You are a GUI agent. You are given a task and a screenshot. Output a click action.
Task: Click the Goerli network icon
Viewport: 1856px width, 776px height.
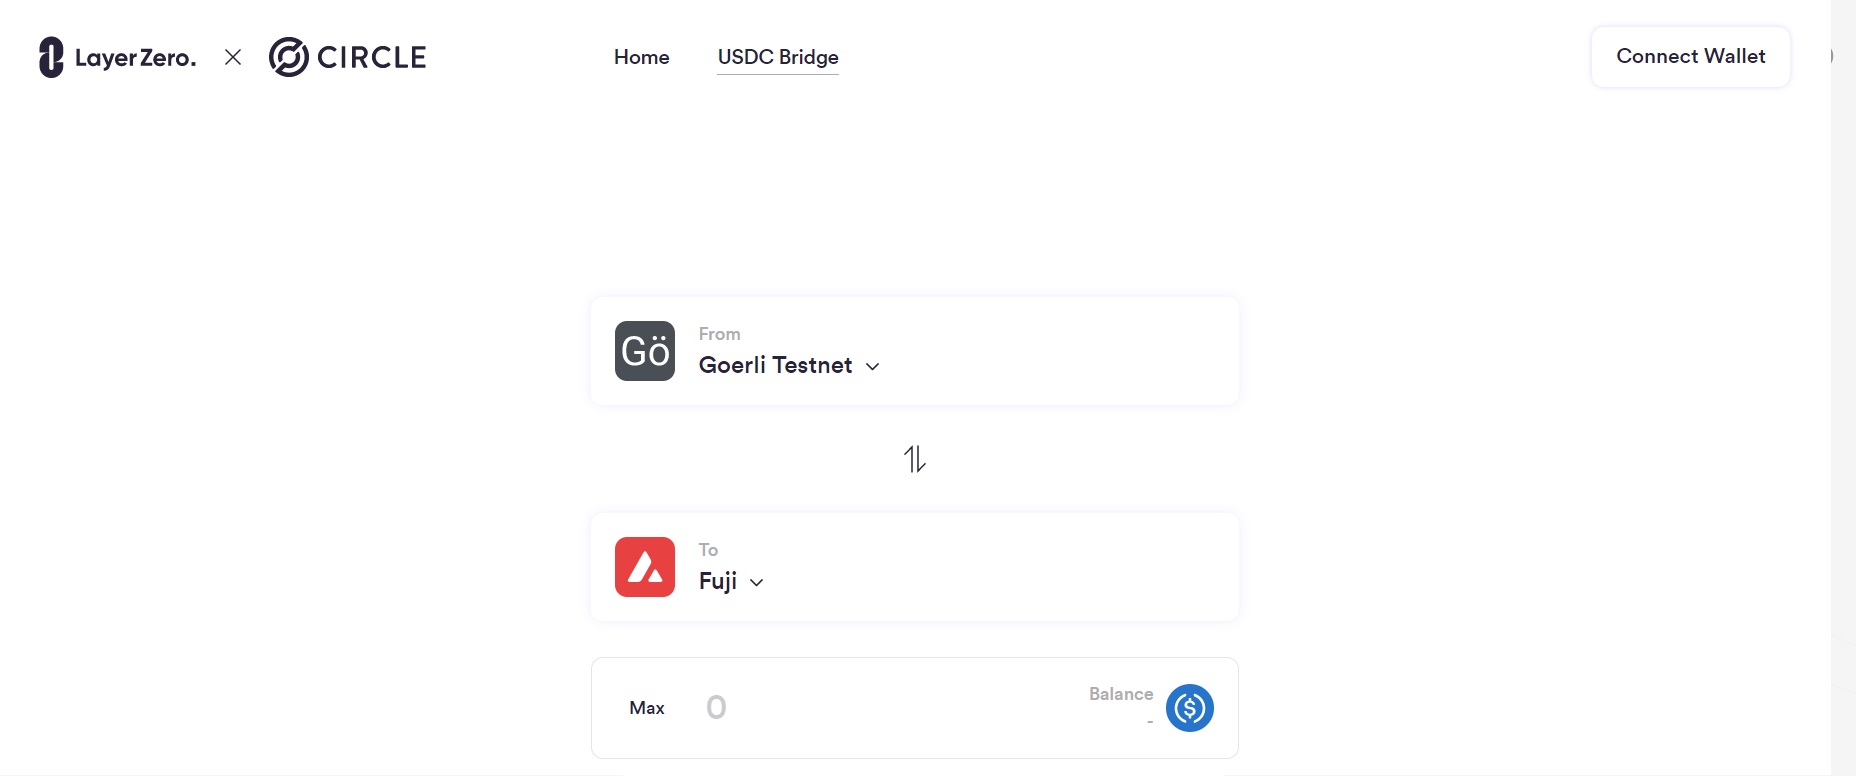point(645,351)
